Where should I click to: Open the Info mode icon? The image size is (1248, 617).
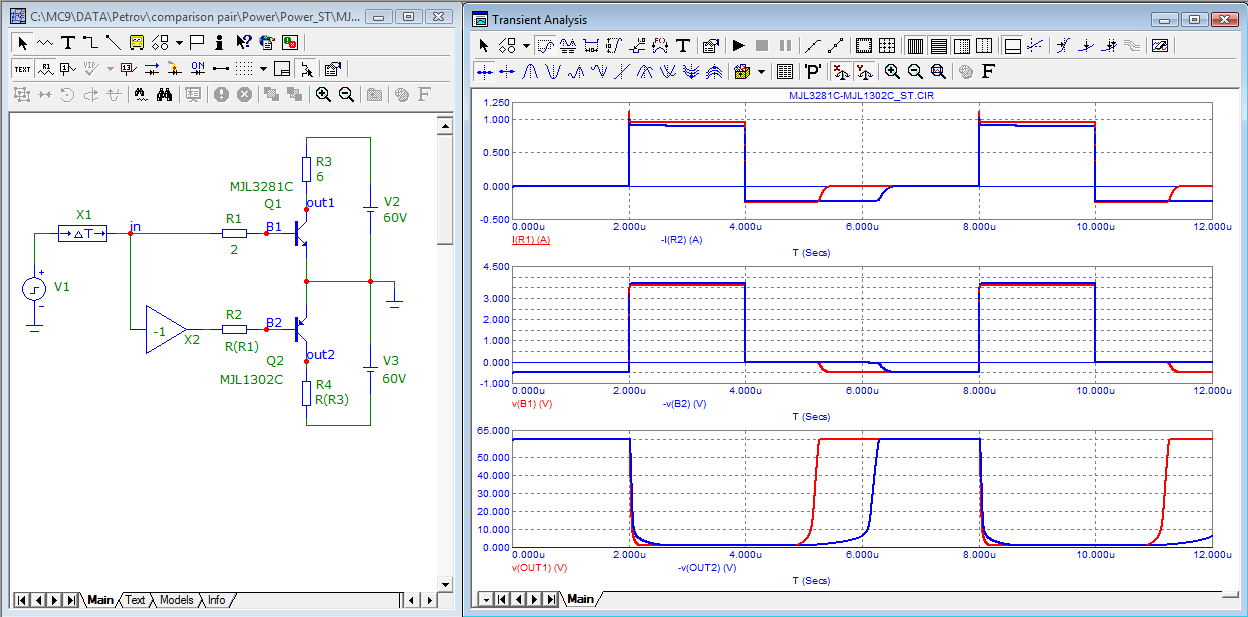[219, 43]
